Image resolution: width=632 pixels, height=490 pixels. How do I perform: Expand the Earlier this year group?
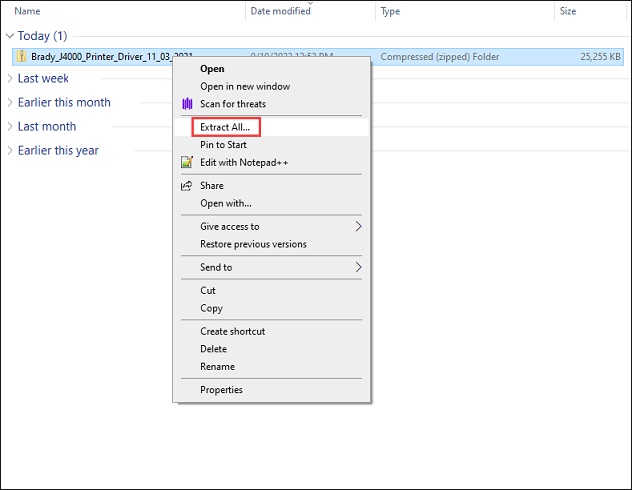[10, 150]
